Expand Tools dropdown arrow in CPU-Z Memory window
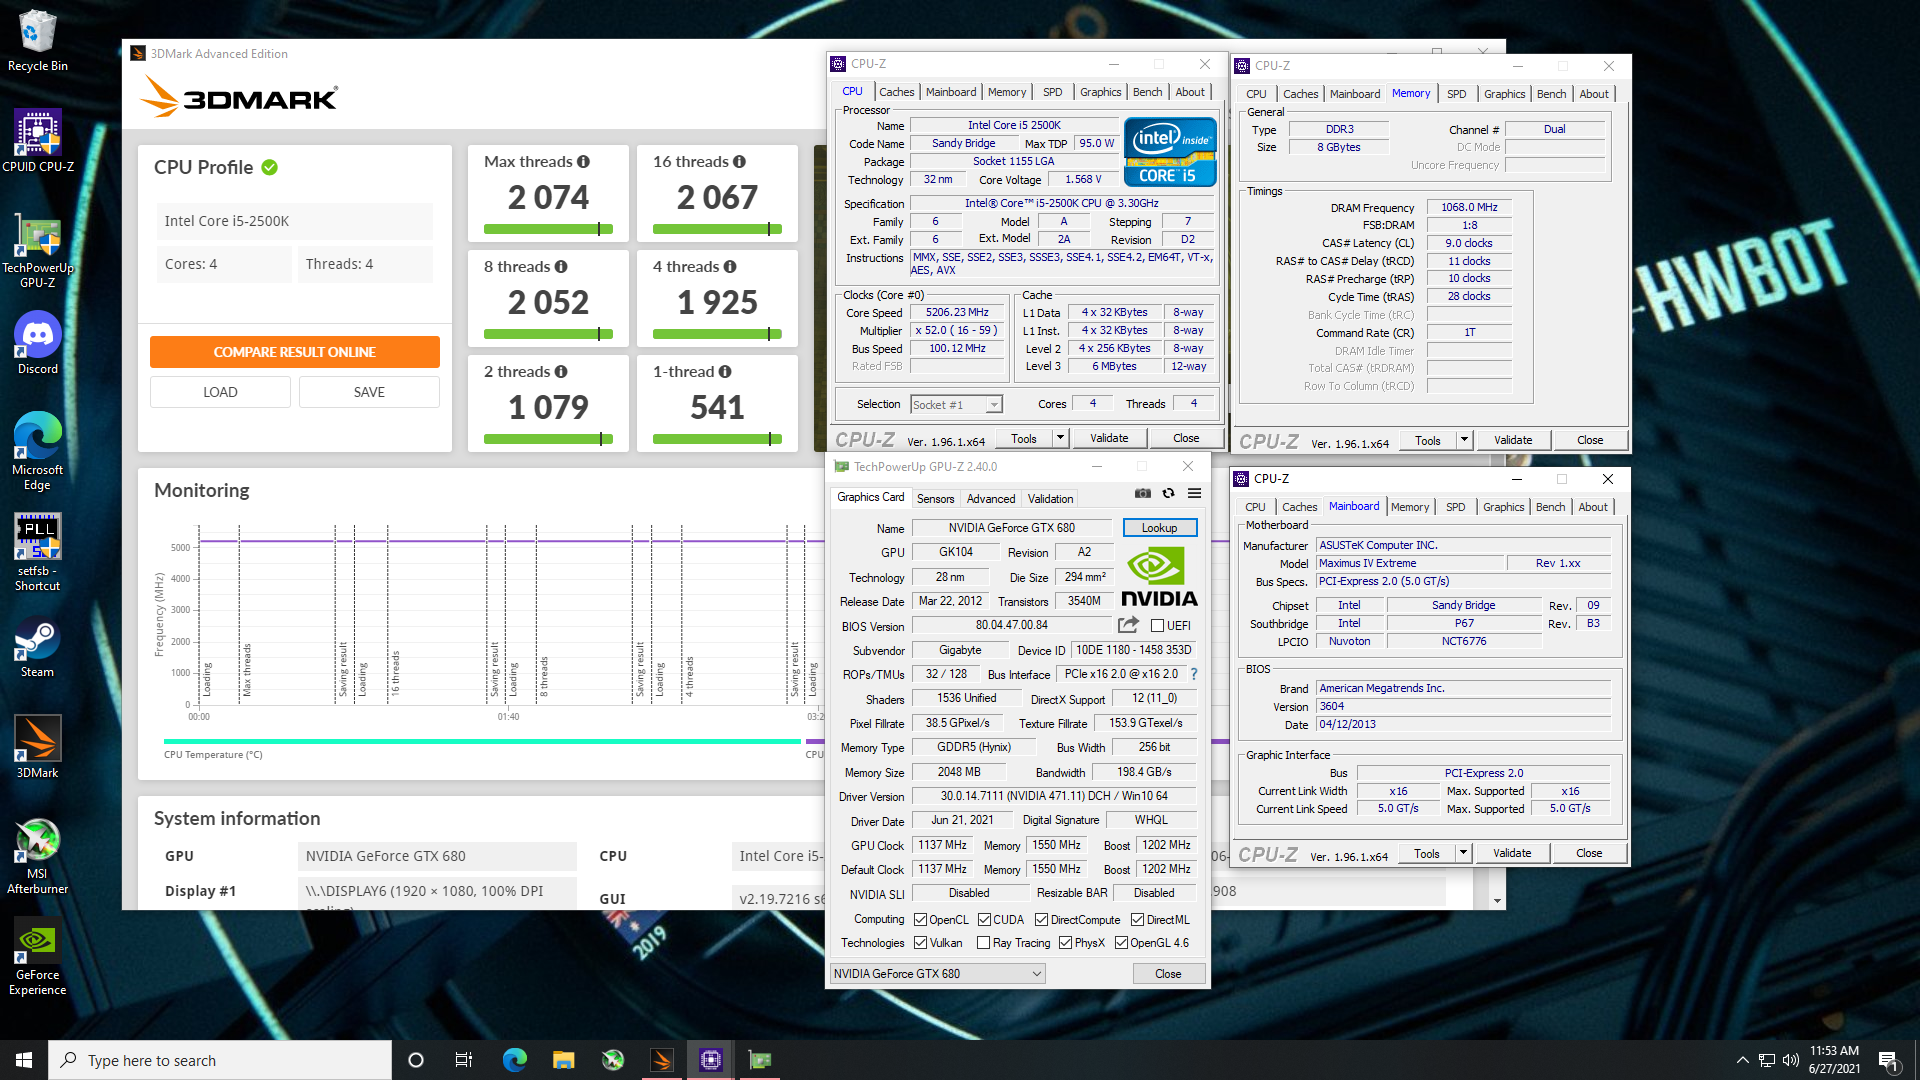 point(1464,440)
